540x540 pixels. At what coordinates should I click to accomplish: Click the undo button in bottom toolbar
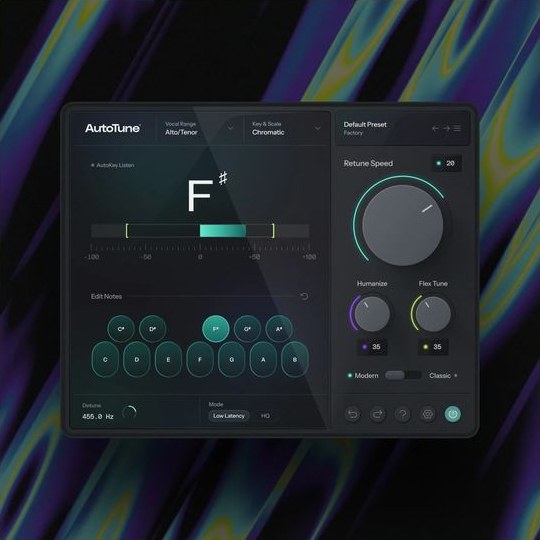click(x=353, y=414)
